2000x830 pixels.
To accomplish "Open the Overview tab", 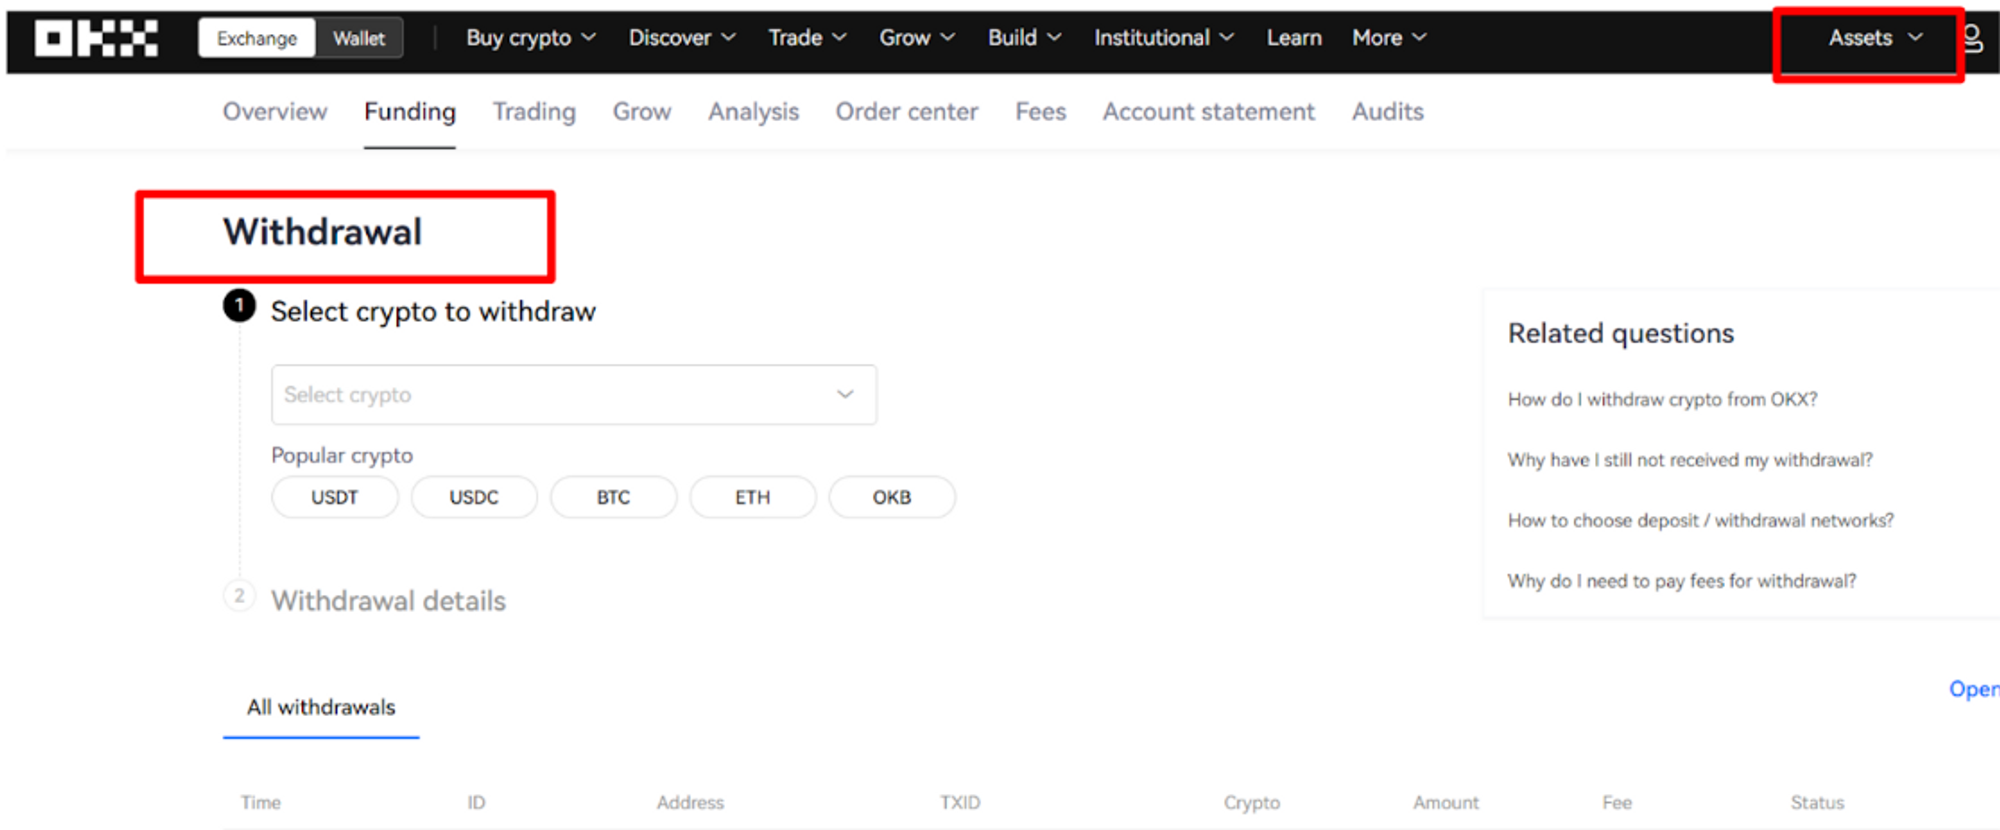I will (x=275, y=112).
